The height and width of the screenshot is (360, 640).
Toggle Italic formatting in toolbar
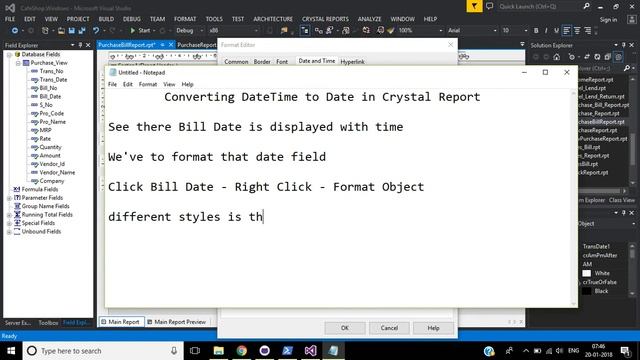coord(546,31)
